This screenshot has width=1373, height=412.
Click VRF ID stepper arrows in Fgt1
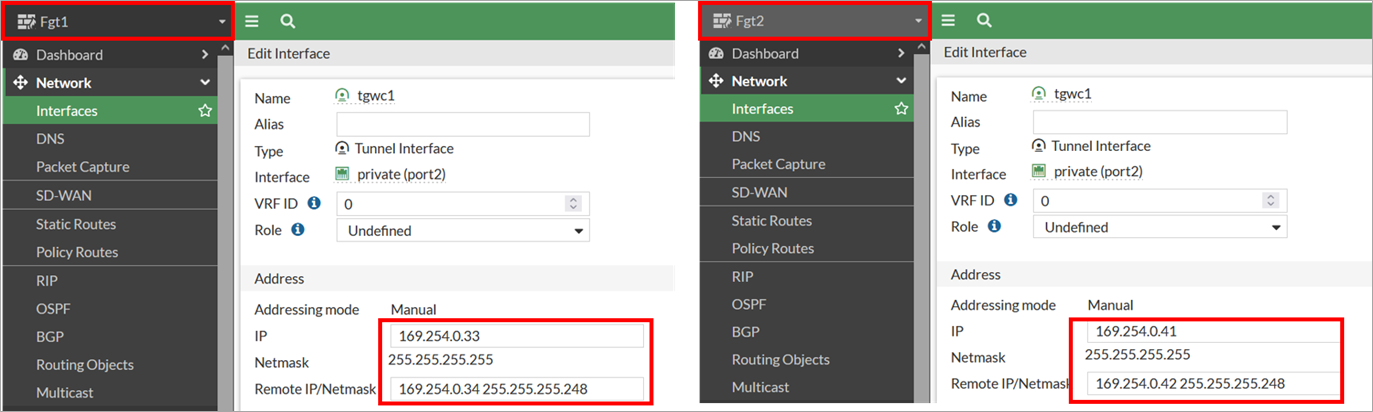point(573,204)
